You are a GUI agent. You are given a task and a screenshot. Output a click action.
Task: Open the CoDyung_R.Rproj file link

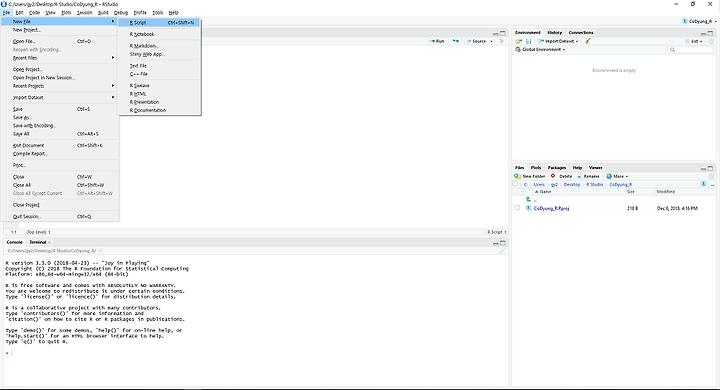coord(551,209)
